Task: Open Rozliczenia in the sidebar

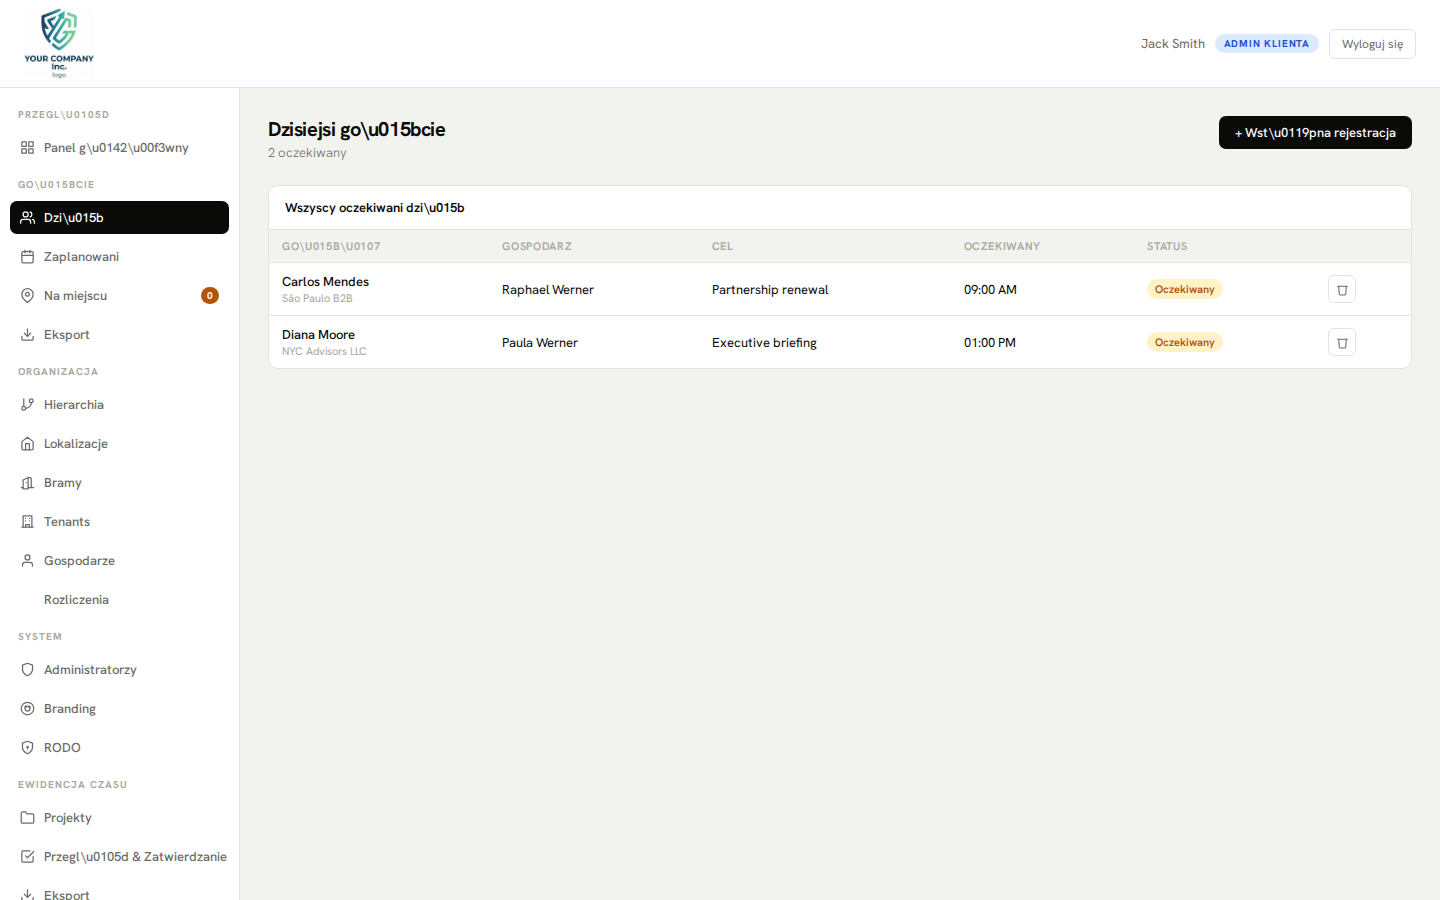Action: point(77,599)
